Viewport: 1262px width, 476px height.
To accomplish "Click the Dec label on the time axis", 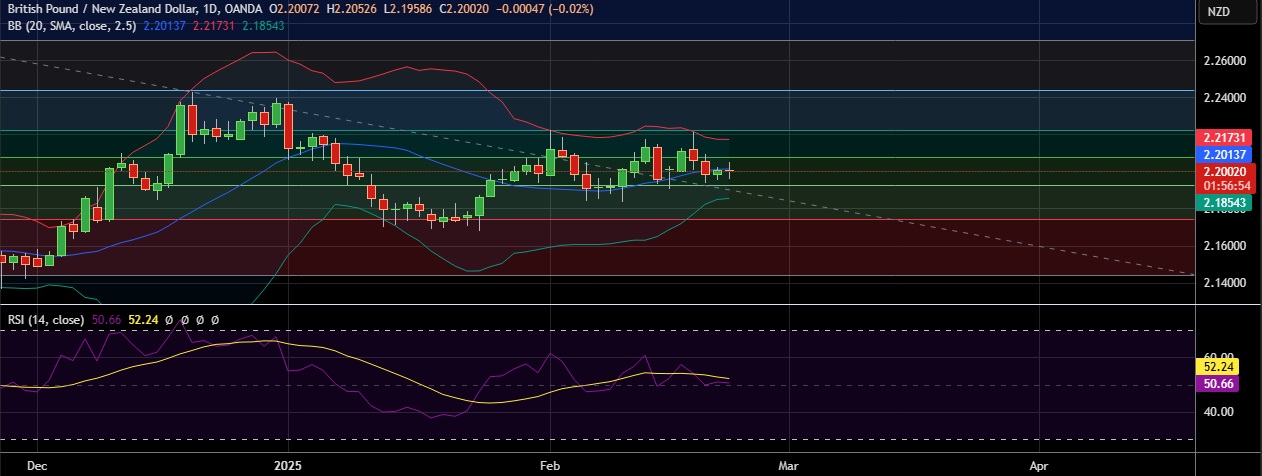I will [37, 466].
